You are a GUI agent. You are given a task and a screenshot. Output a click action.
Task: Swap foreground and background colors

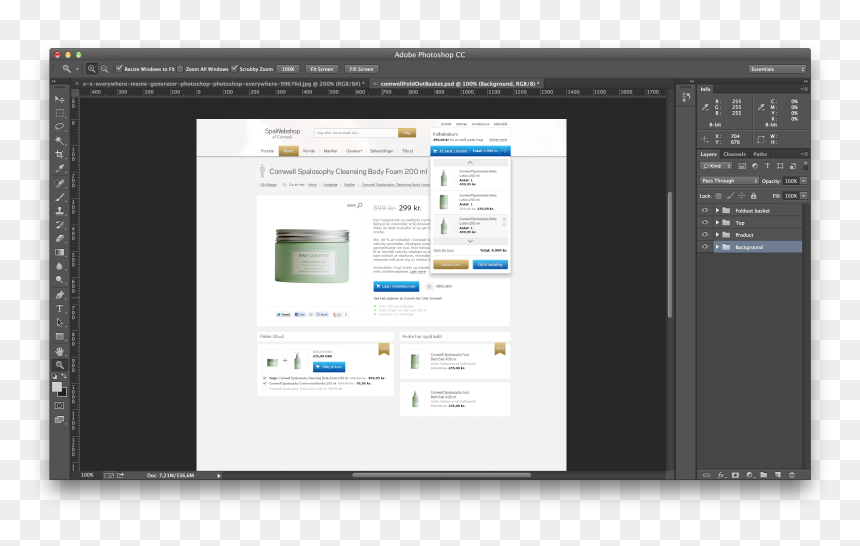click(x=64, y=376)
